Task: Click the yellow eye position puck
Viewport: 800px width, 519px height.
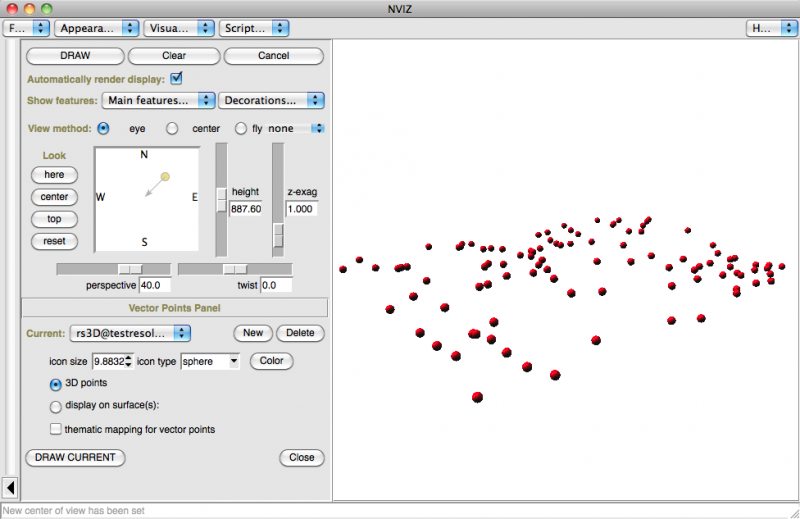Action: (x=165, y=177)
